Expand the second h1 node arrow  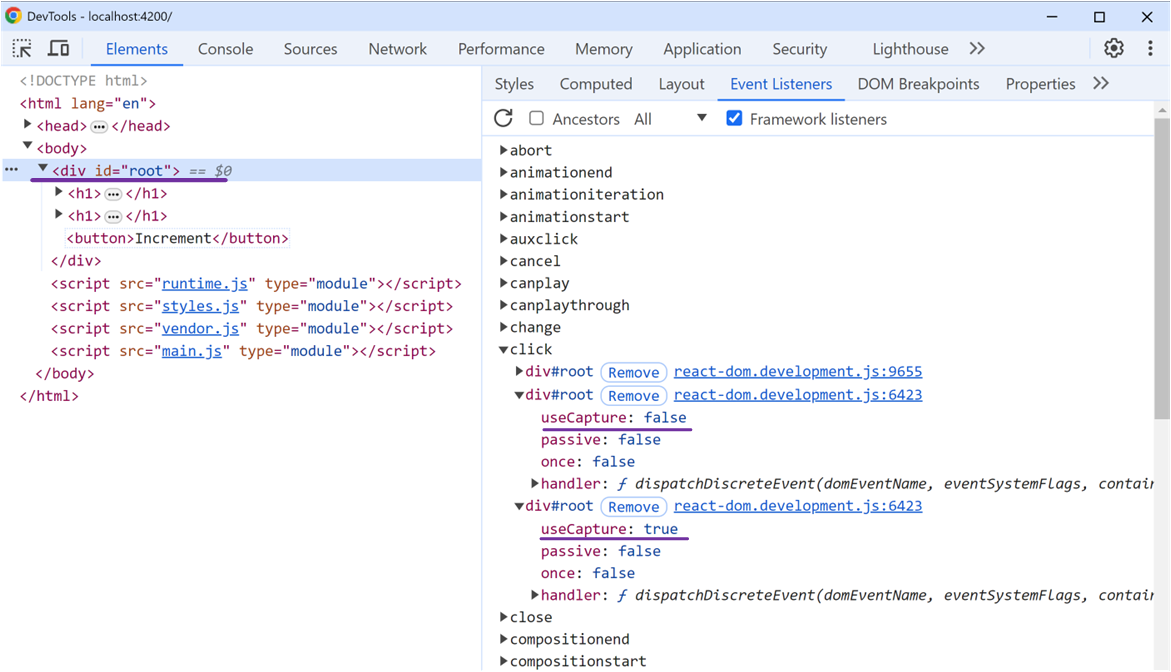[58, 215]
